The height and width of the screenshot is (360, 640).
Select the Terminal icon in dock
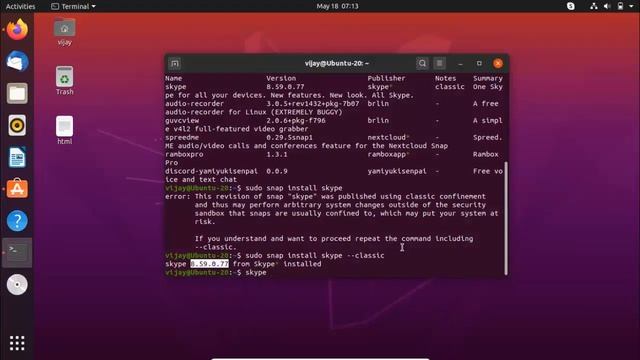click(17, 253)
